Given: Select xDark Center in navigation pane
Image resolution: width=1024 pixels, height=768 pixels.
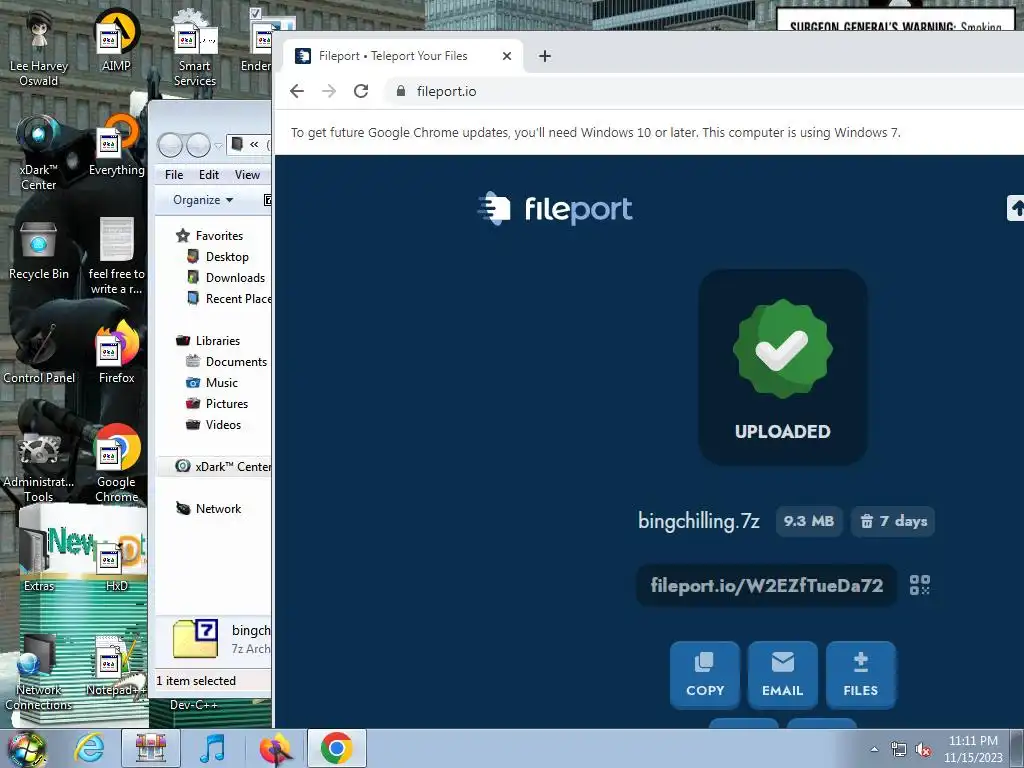Looking at the screenshot, I should (223, 466).
